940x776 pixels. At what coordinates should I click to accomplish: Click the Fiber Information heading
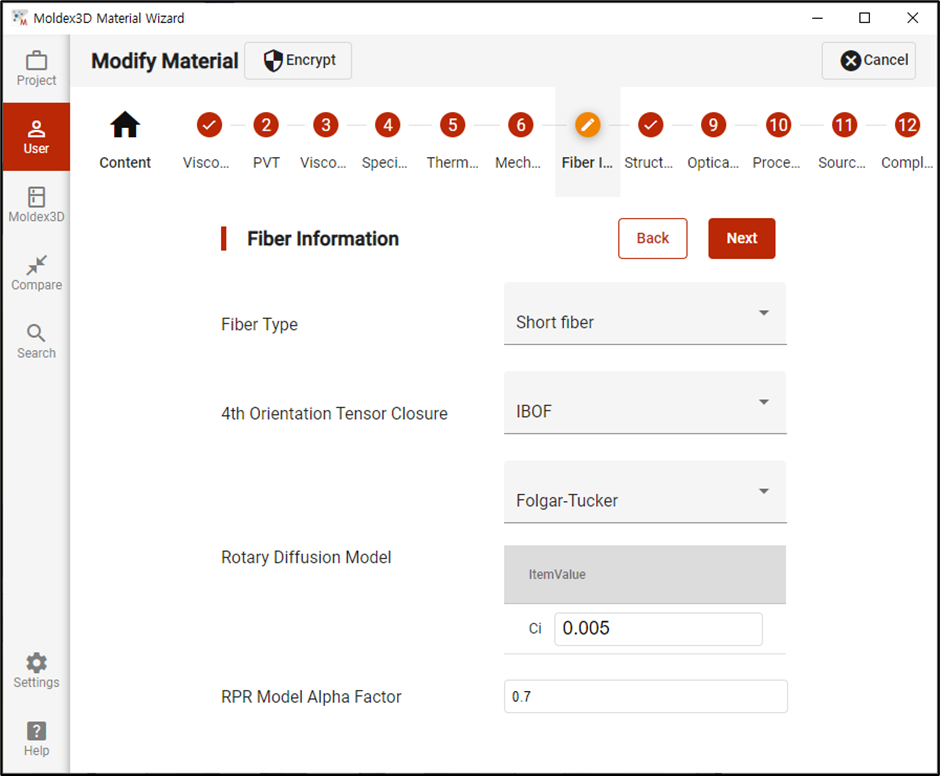coord(323,239)
